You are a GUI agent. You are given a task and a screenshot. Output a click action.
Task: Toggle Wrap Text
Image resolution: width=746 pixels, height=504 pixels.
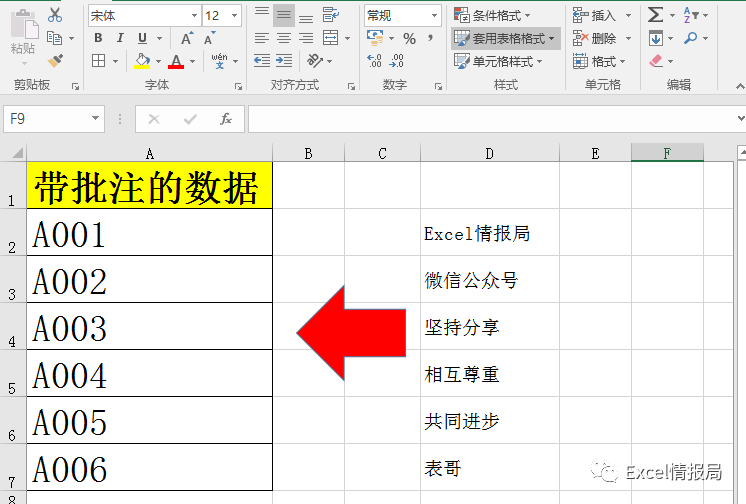(x=331, y=15)
